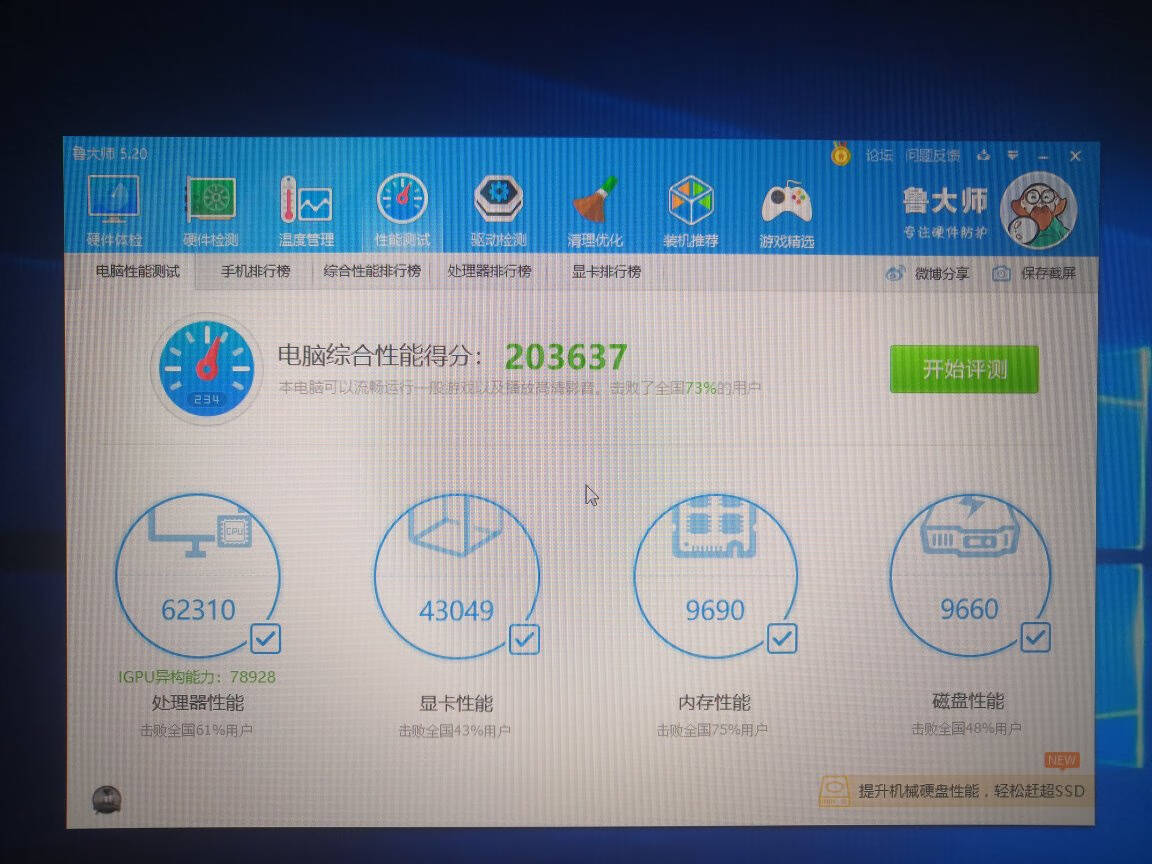Uncheck the 显卡性能 test checkbox

point(524,639)
